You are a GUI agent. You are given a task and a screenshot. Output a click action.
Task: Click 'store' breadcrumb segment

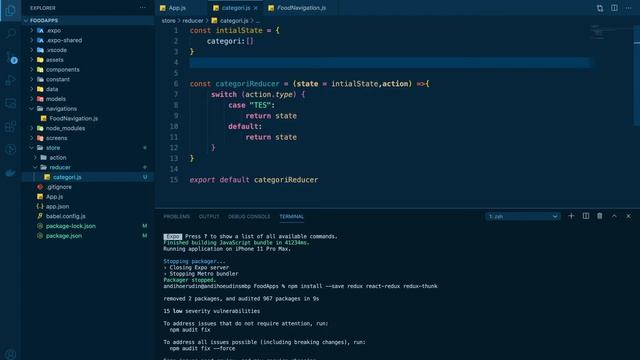[168, 20]
